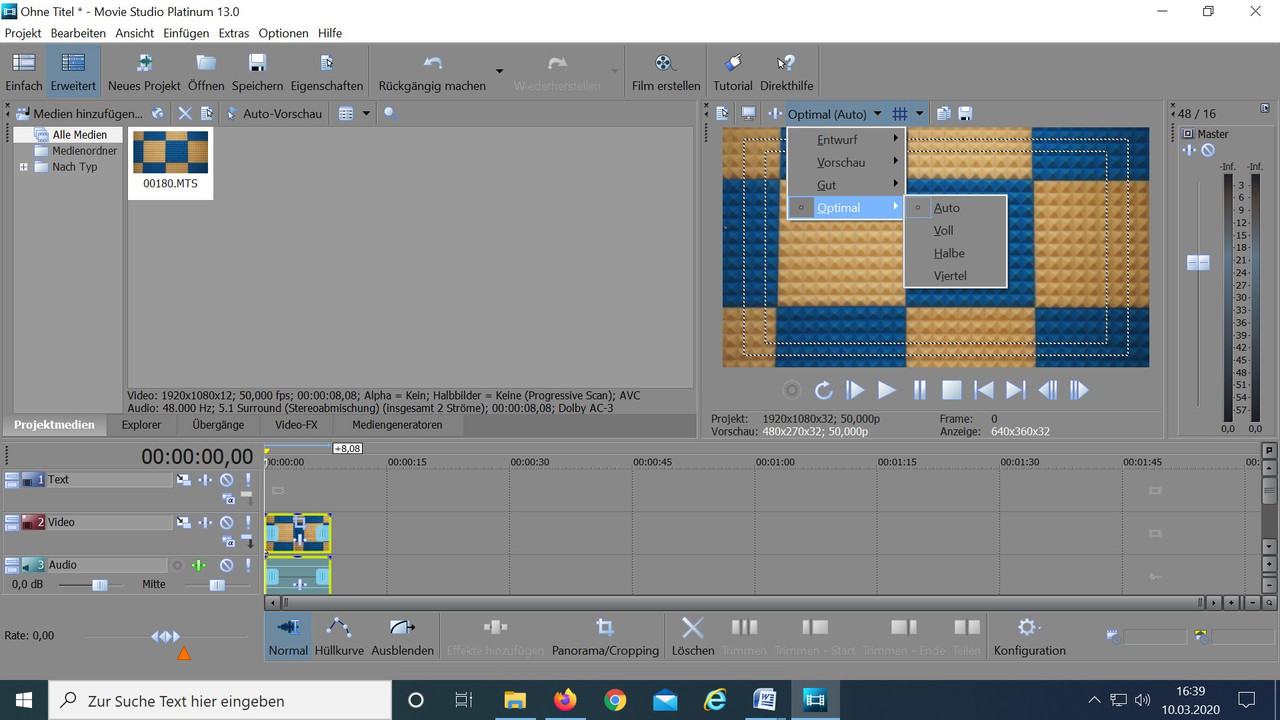Copy preview snapshot to clipboard
This screenshot has height=720, width=1280.
point(943,114)
